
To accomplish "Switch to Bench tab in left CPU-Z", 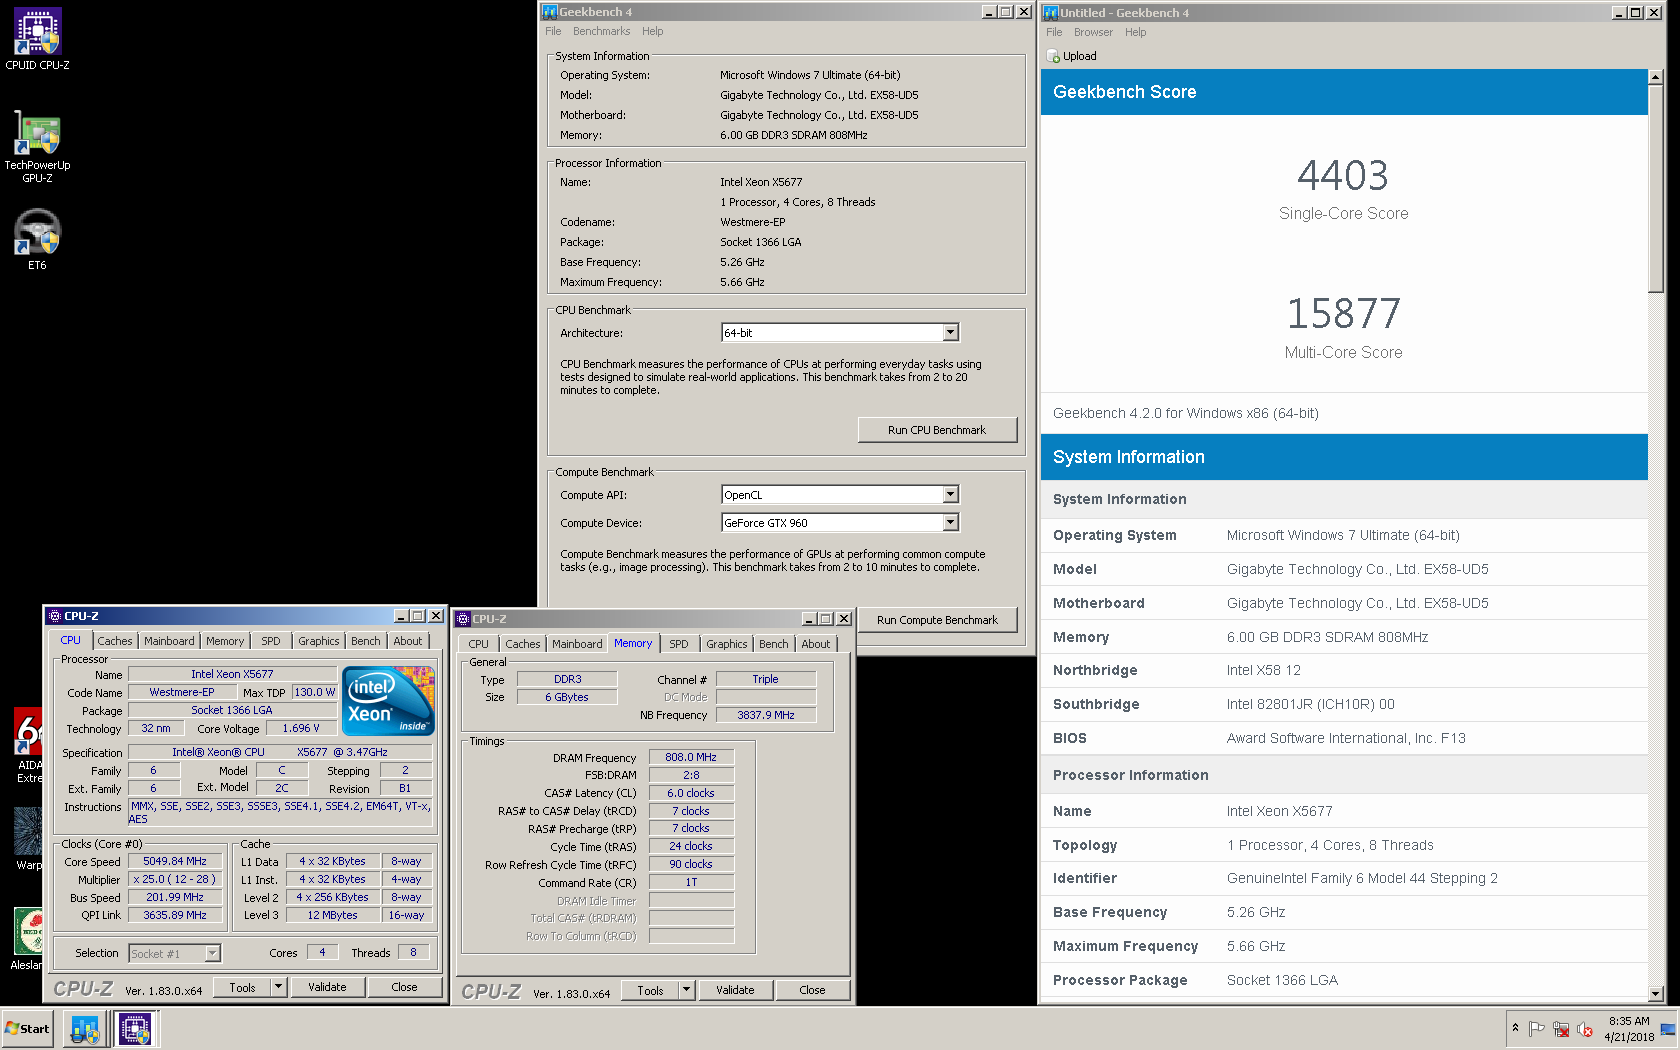I will pyautogui.click(x=366, y=641).
